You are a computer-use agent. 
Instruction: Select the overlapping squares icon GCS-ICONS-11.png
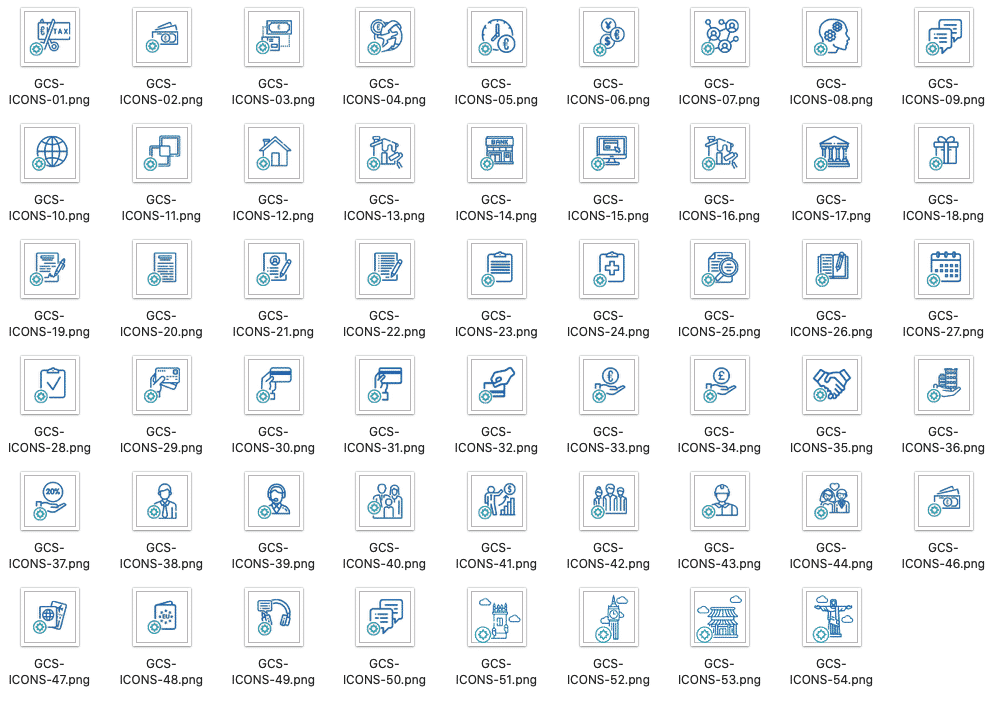(x=161, y=153)
